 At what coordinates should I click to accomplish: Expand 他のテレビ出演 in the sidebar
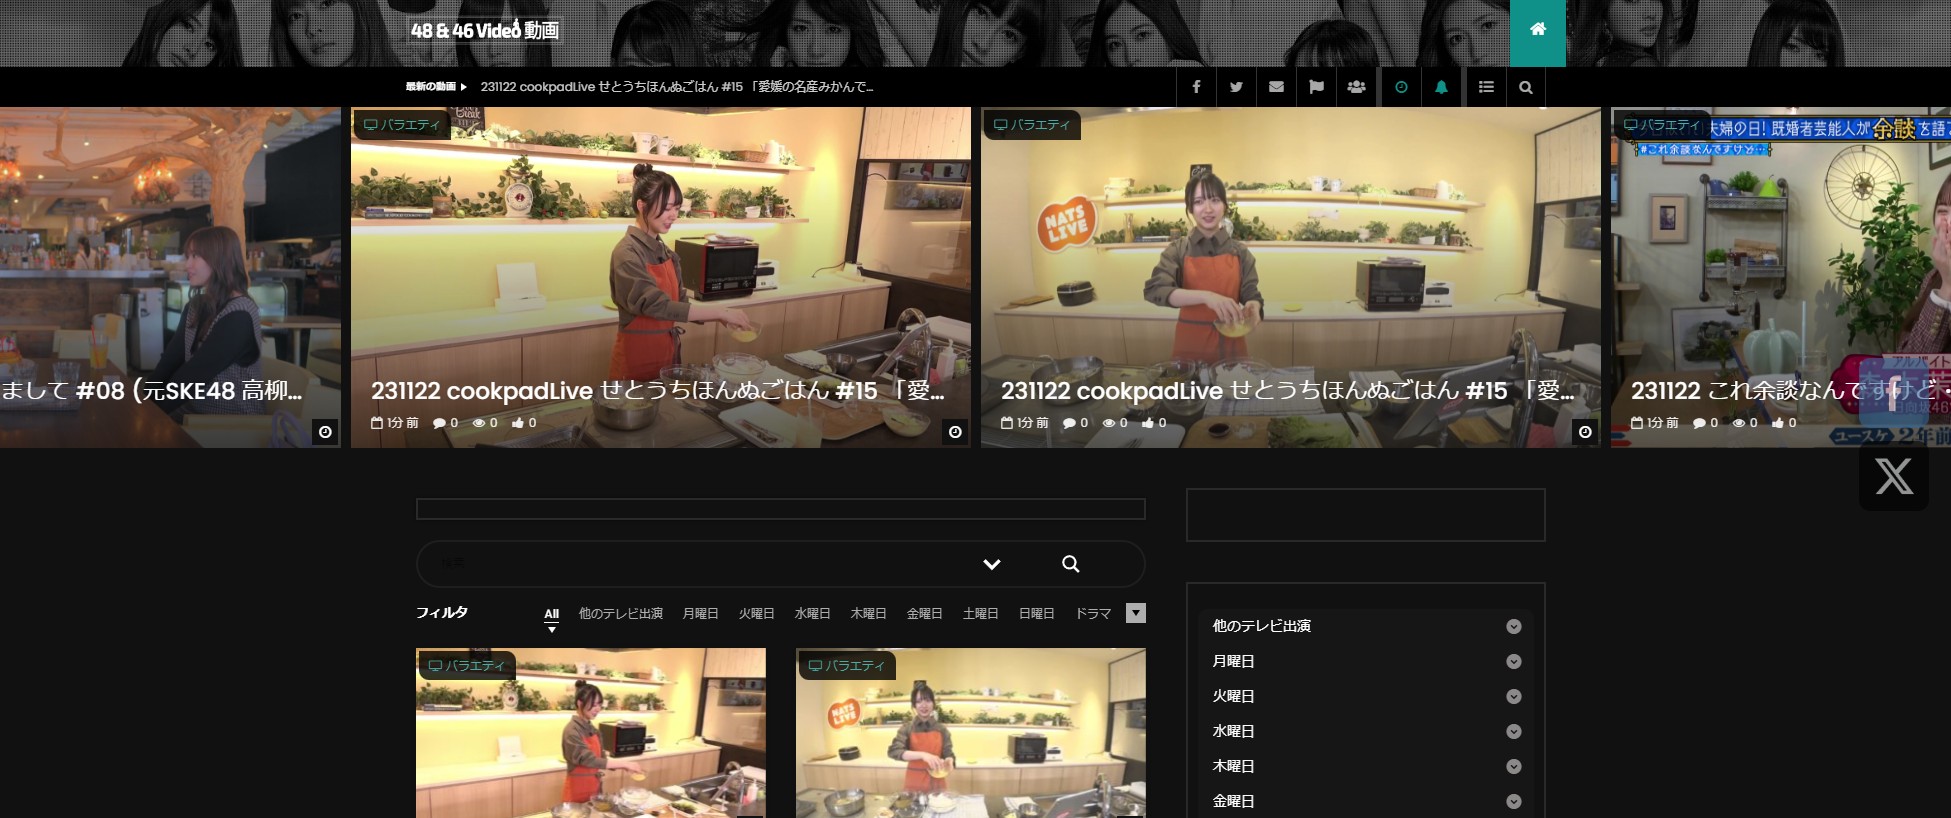(1513, 626)
